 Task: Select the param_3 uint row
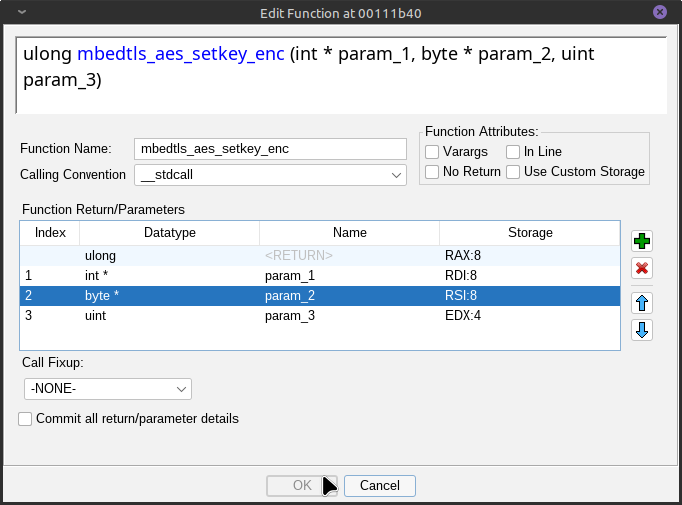pos(320,316)
